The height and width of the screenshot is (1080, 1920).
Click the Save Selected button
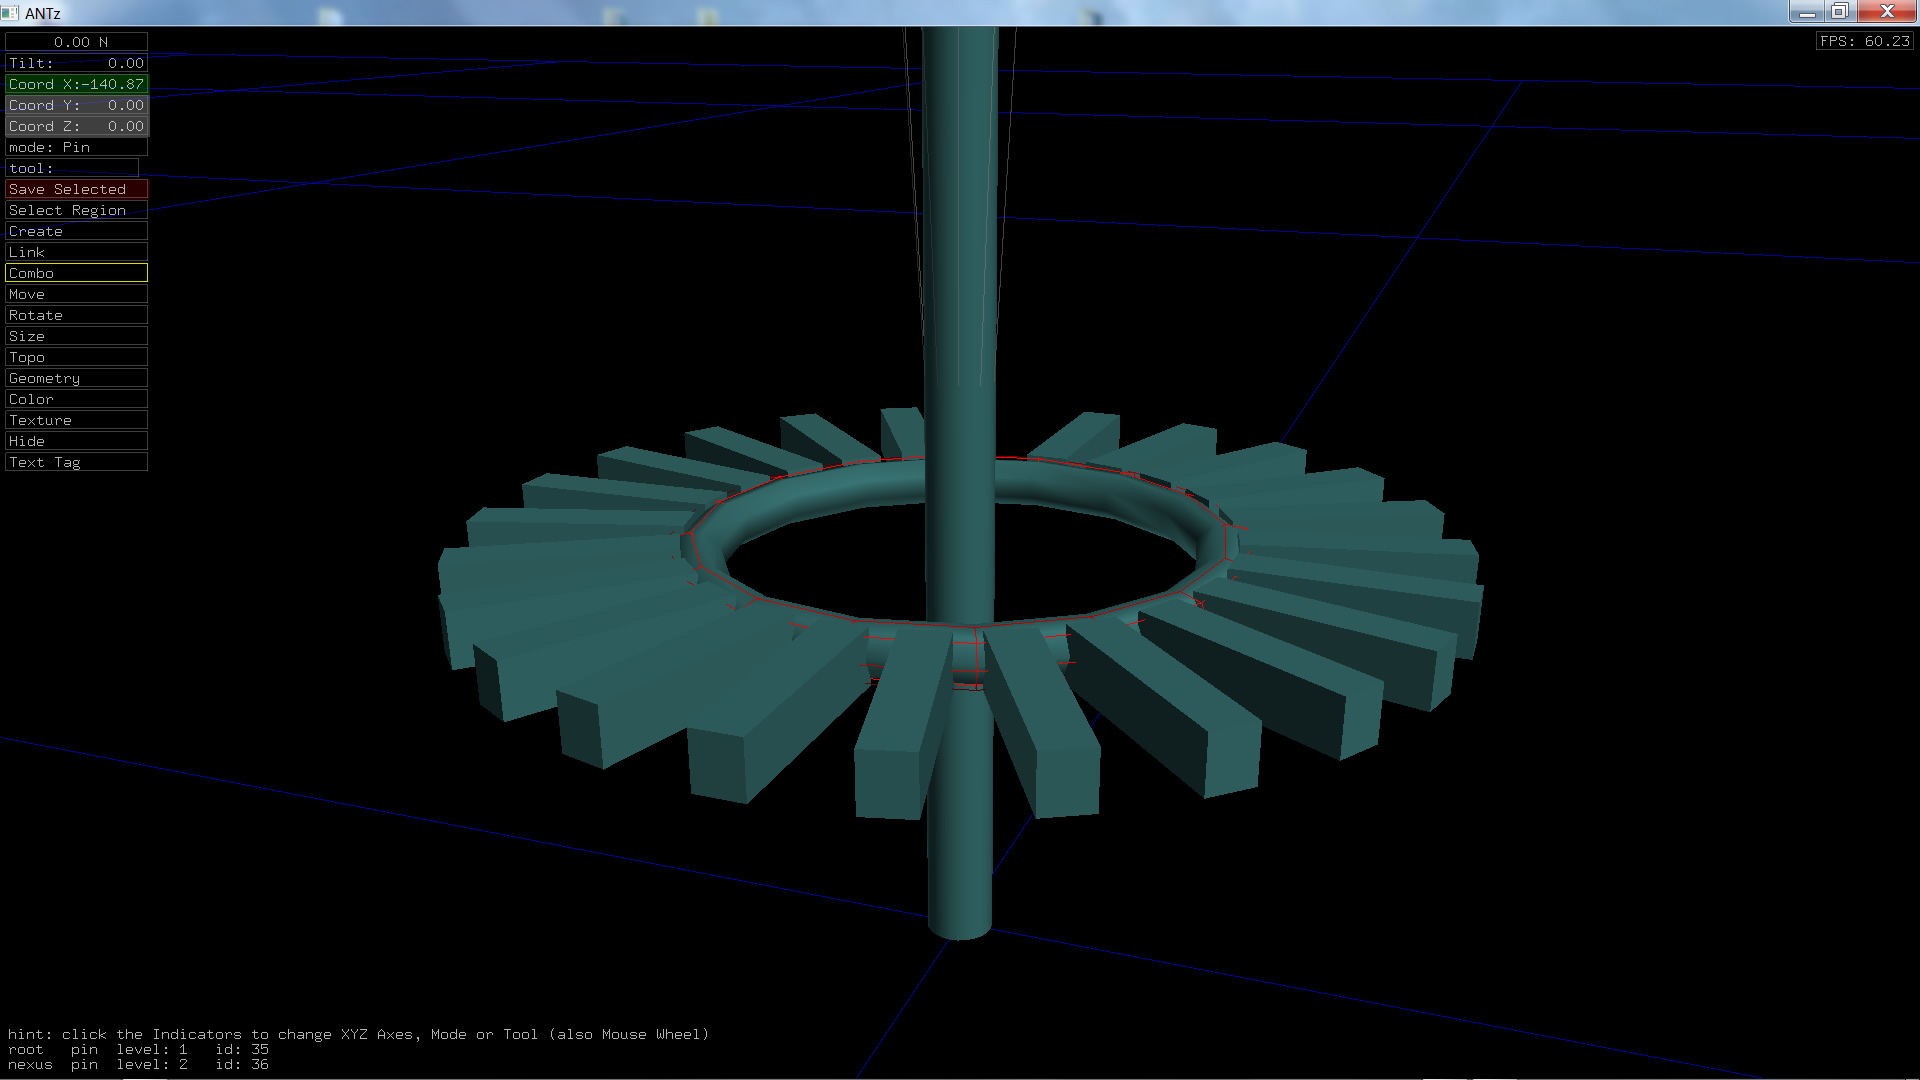[x=76, y=189]
